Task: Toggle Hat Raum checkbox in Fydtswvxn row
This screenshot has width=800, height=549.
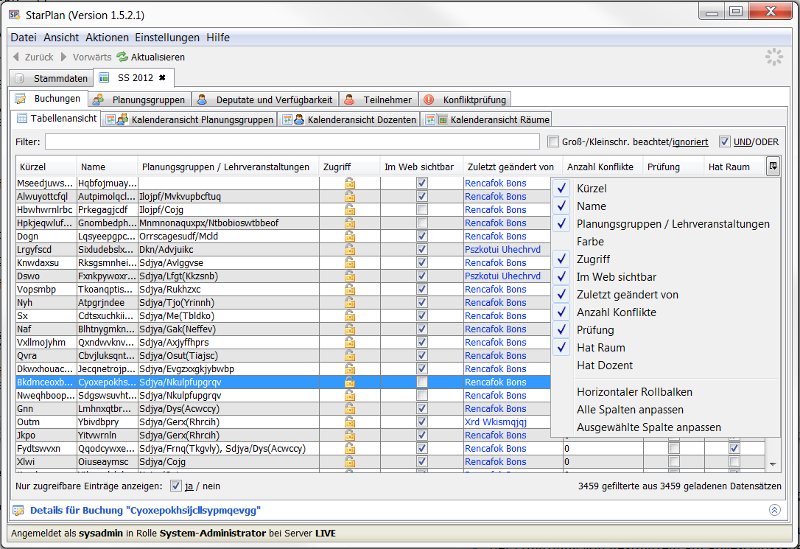Action: pos(734,448)
